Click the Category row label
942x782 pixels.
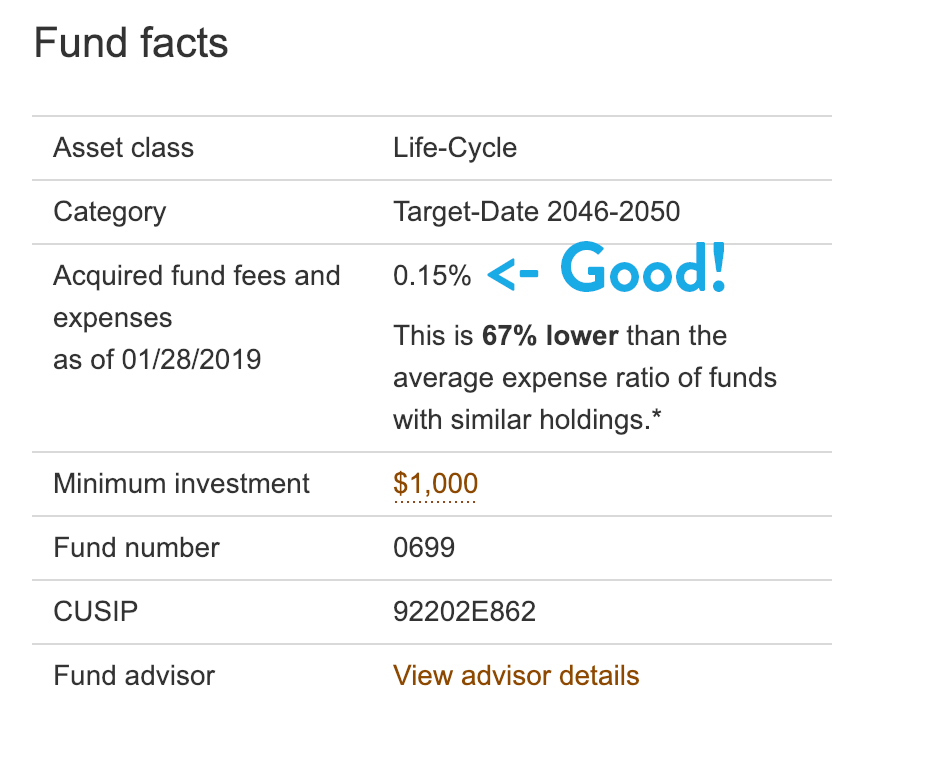pyautogui.click(x=110, y=212)
